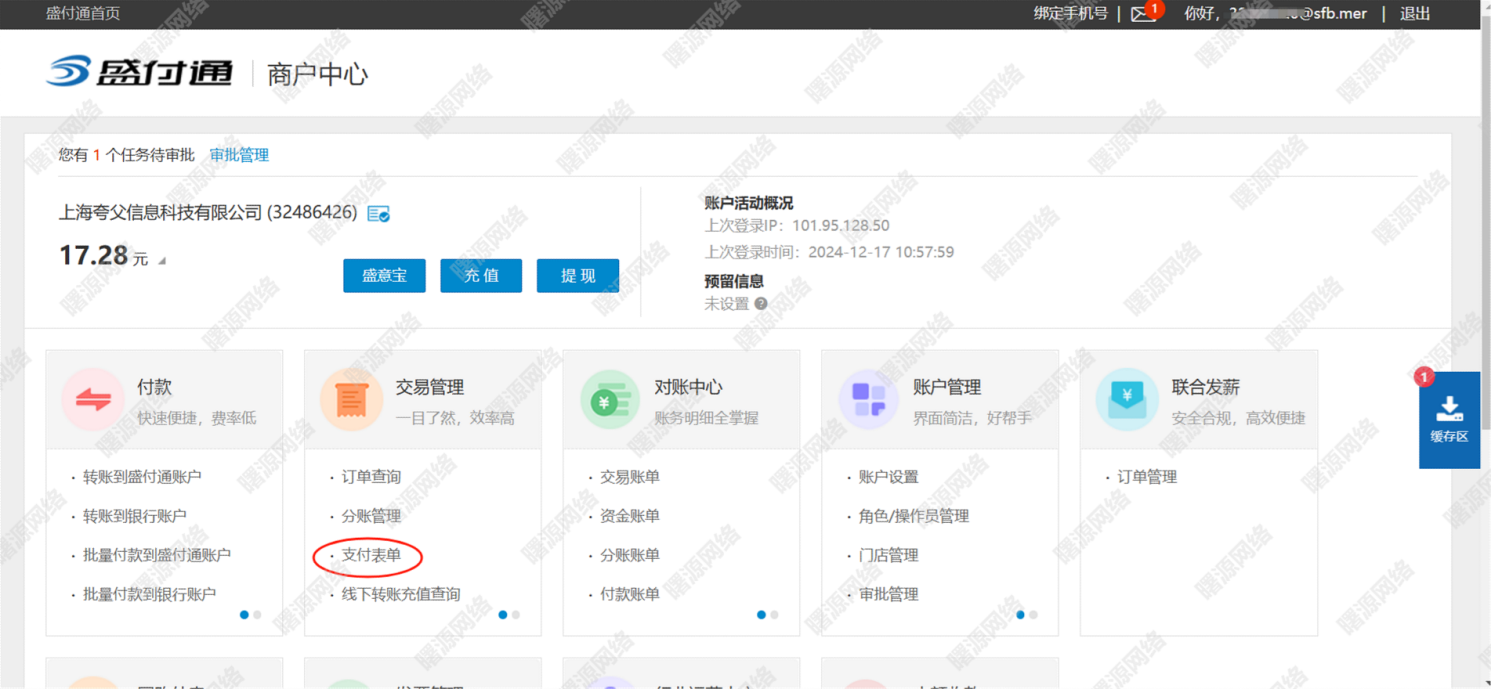Open 批量付款到银行账户

tap(150, 594)
